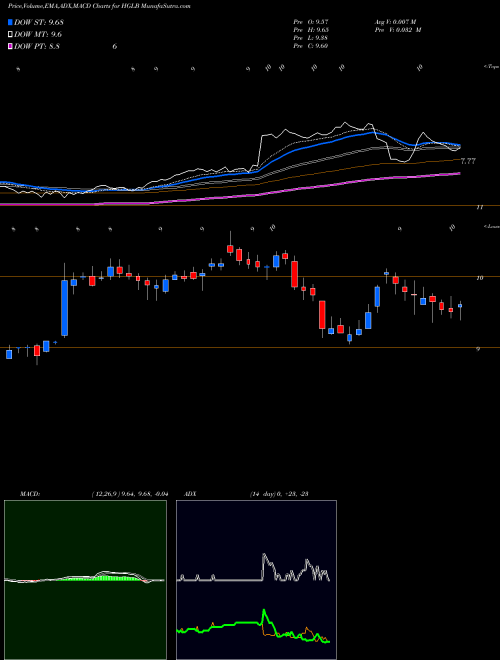Click the blue DOW ST legend swatch
The width and height of the screenshot is (500, 660).
[x=10, y=22]
